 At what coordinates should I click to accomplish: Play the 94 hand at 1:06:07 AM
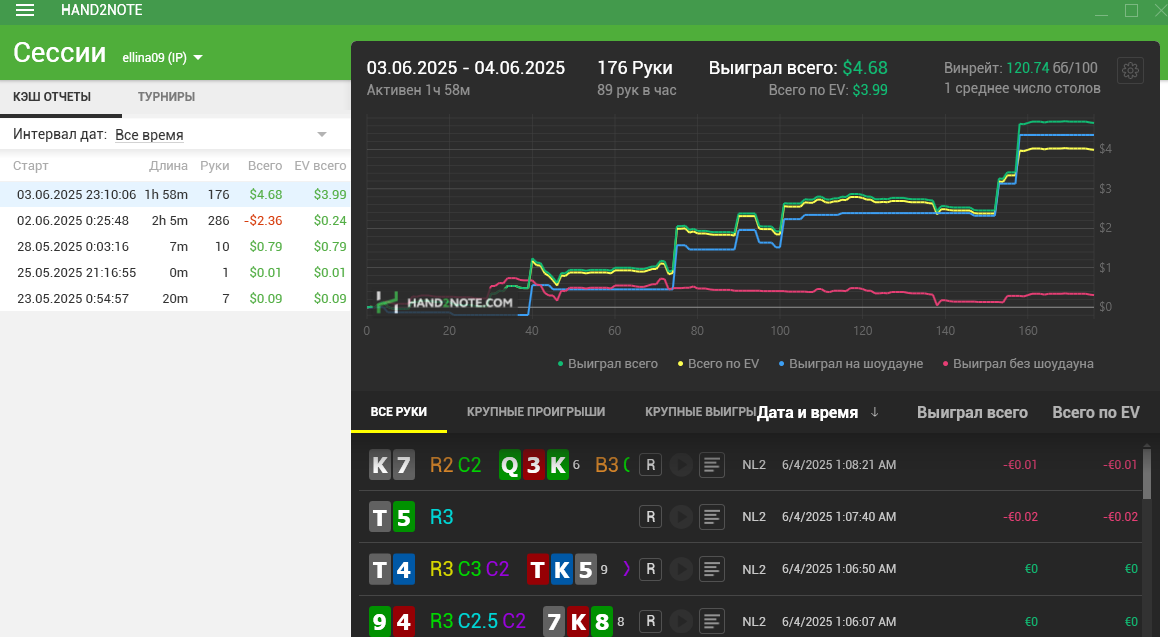coord(681,621)
